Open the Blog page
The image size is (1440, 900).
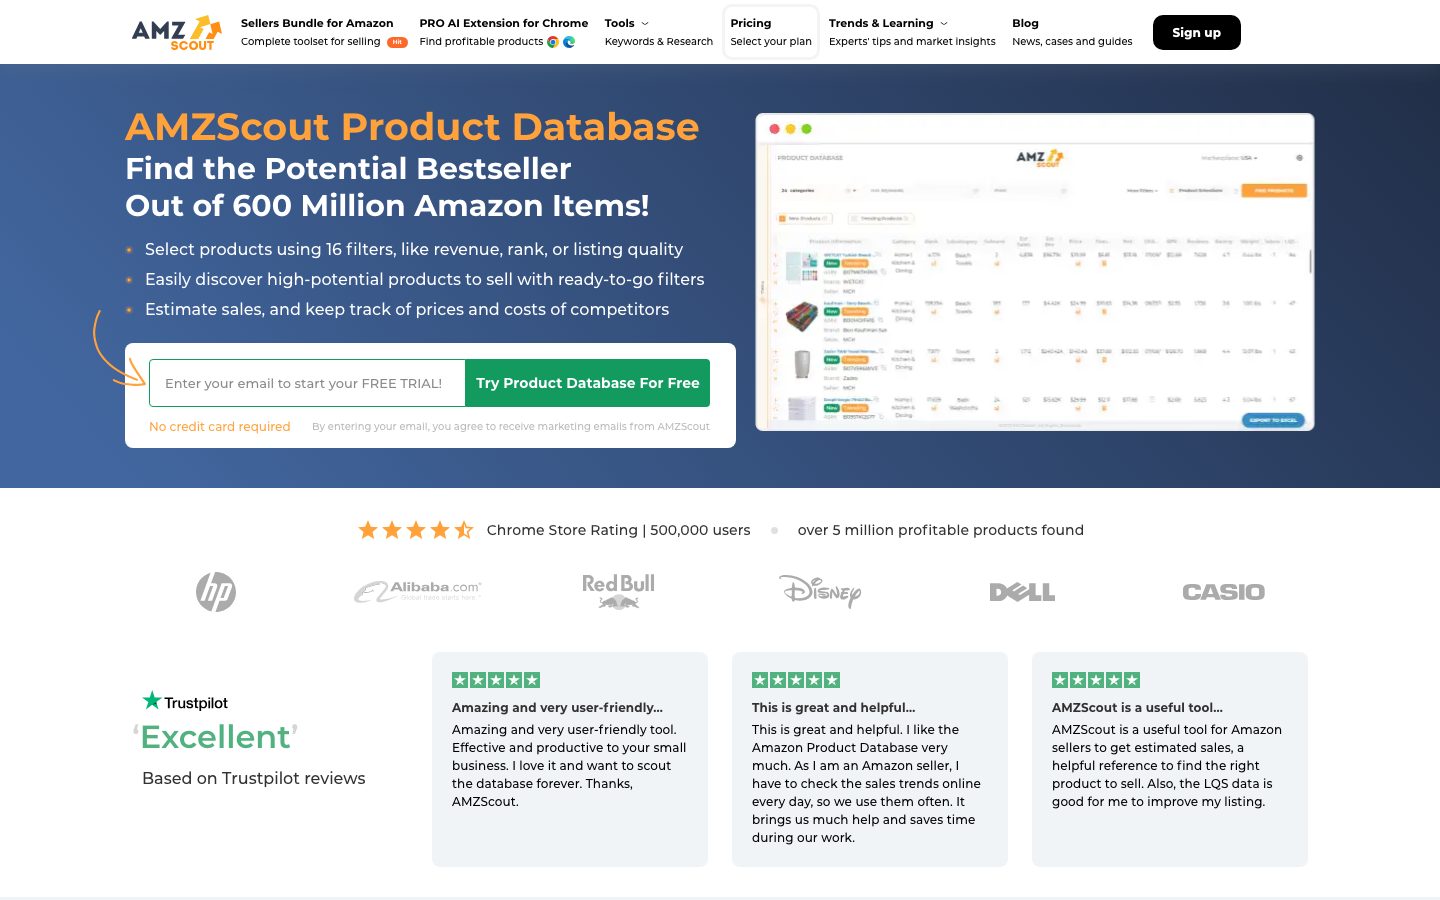pos(1072,32)
